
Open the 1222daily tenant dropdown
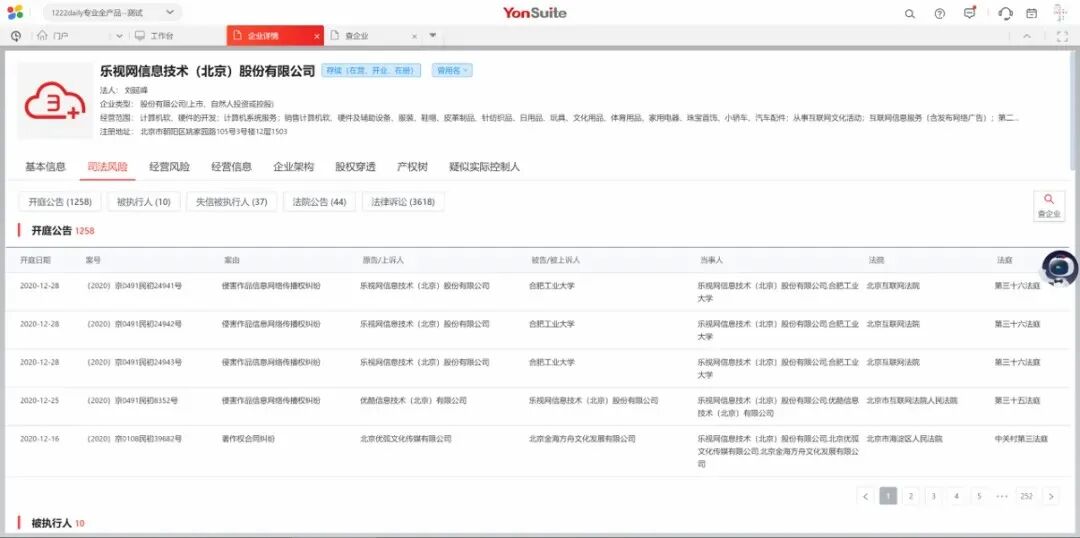[x=112, y=13]
